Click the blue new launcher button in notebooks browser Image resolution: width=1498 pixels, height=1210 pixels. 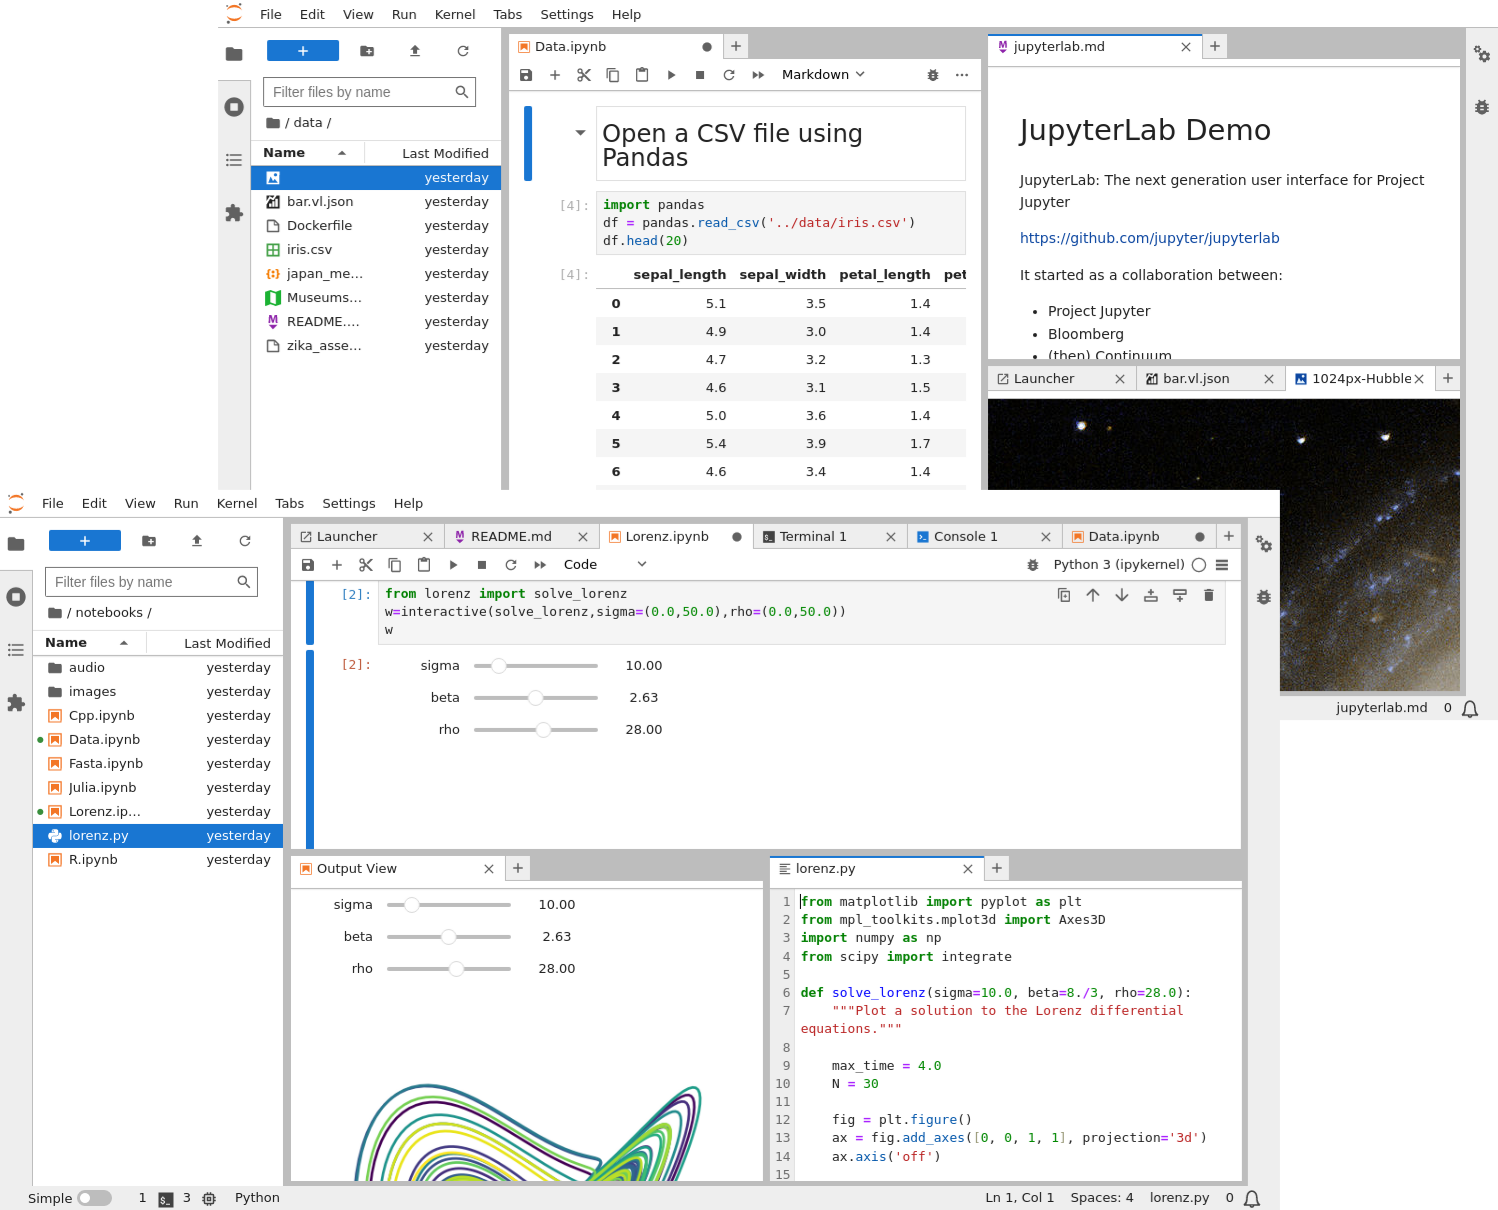(85, 541)
